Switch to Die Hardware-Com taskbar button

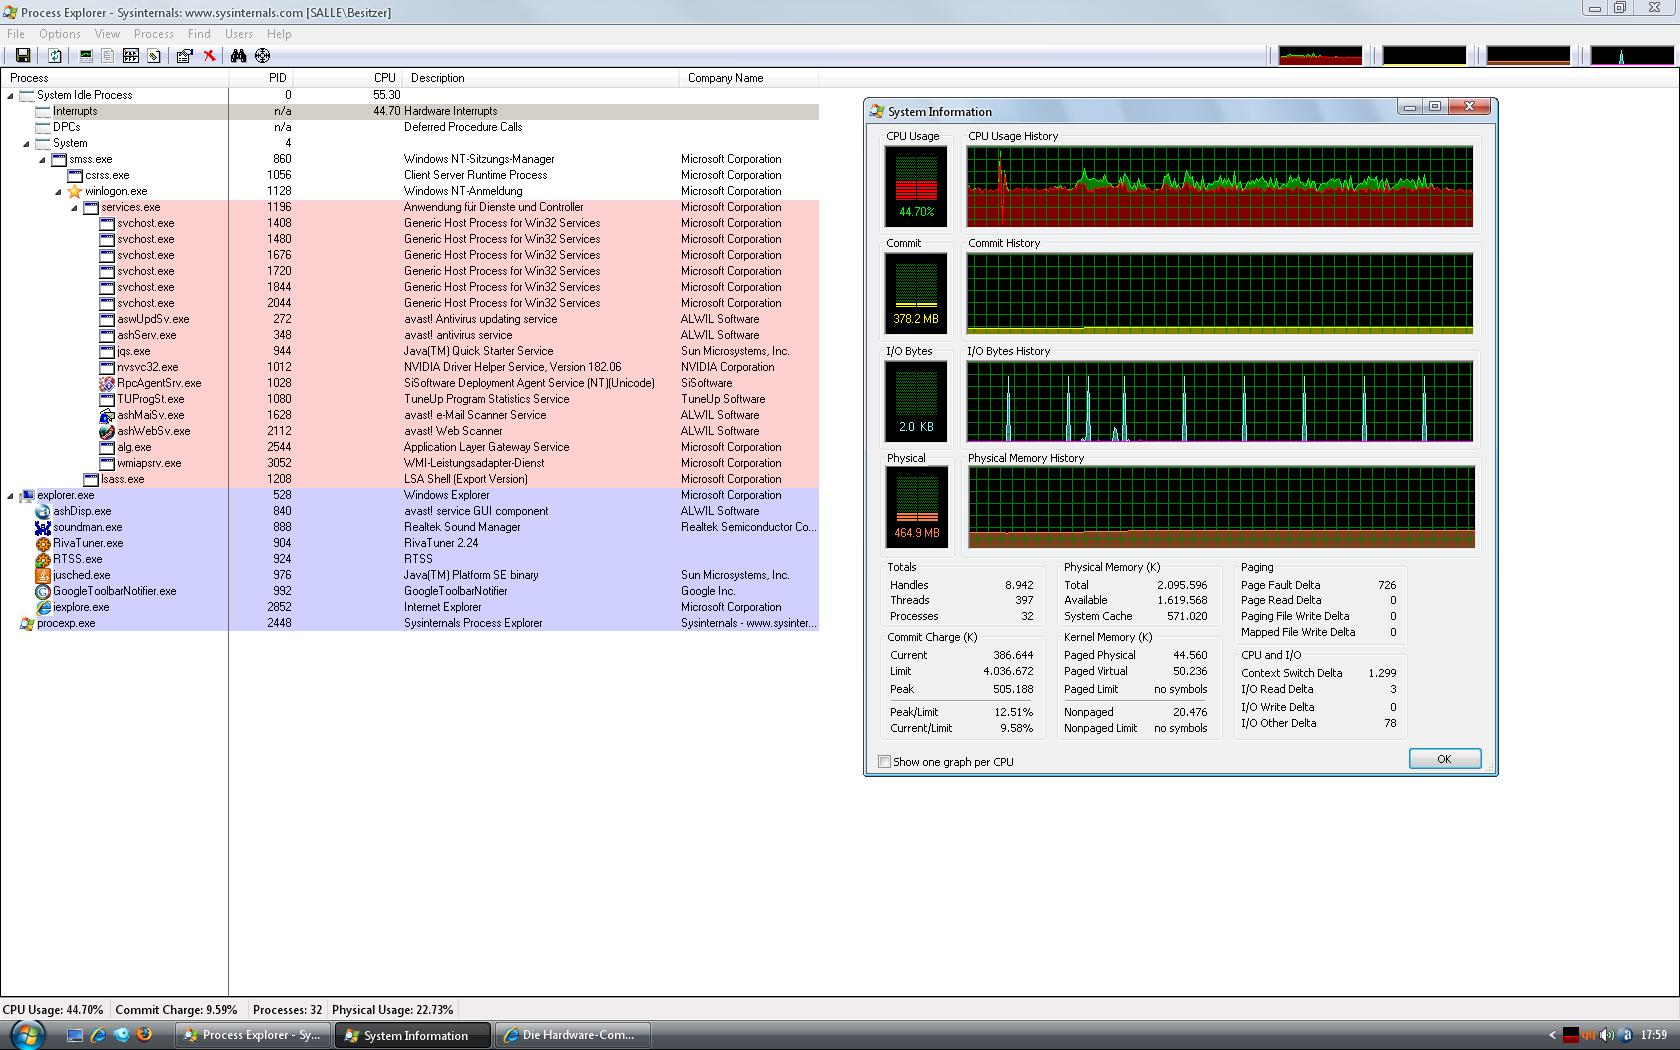(573, 1035)
